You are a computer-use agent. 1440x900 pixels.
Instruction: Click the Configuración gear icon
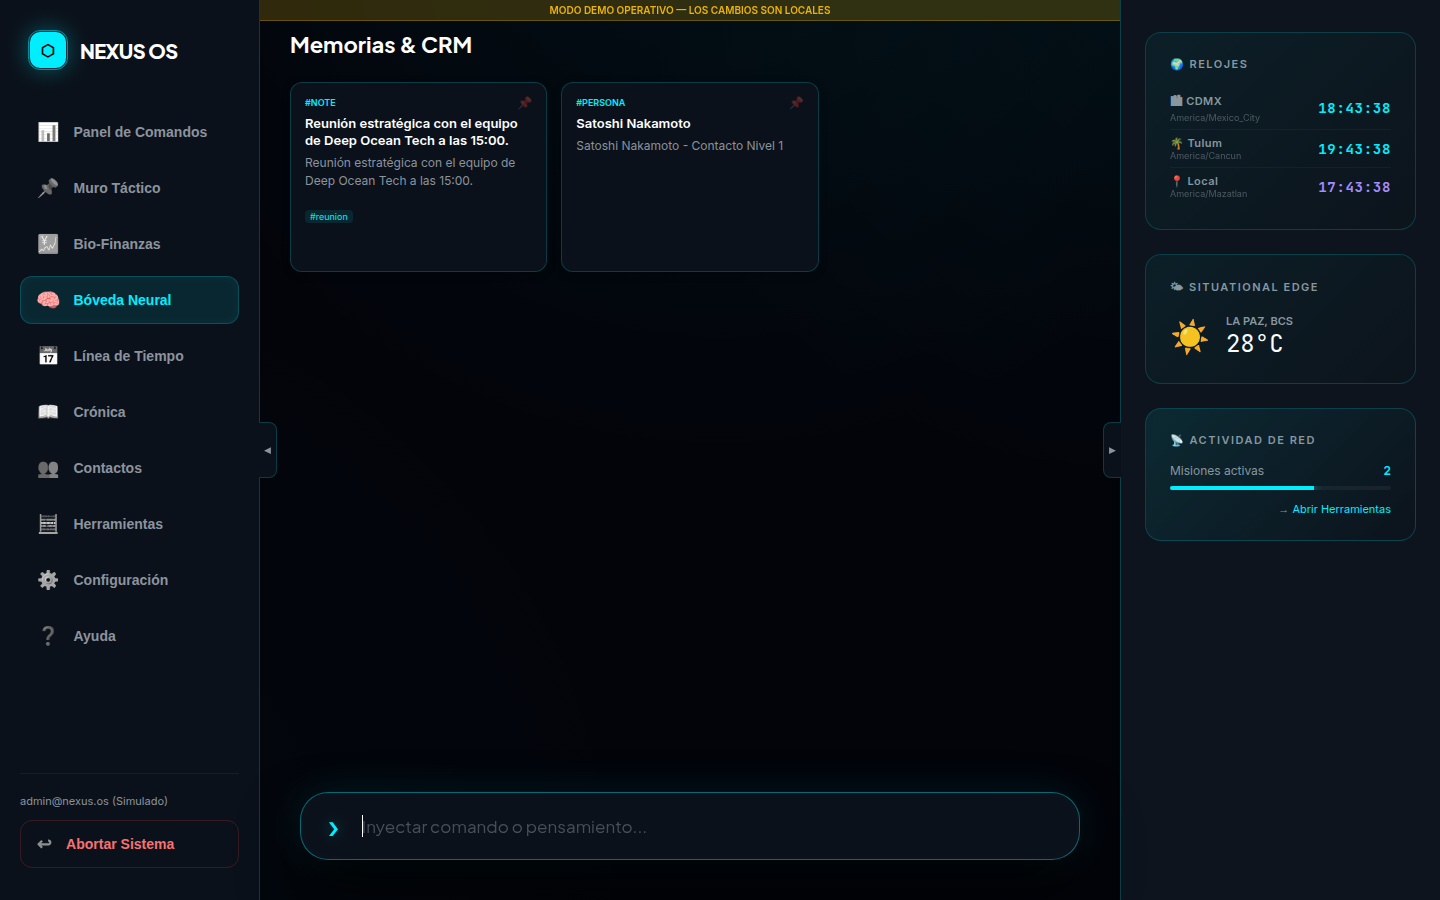point(48,580)
